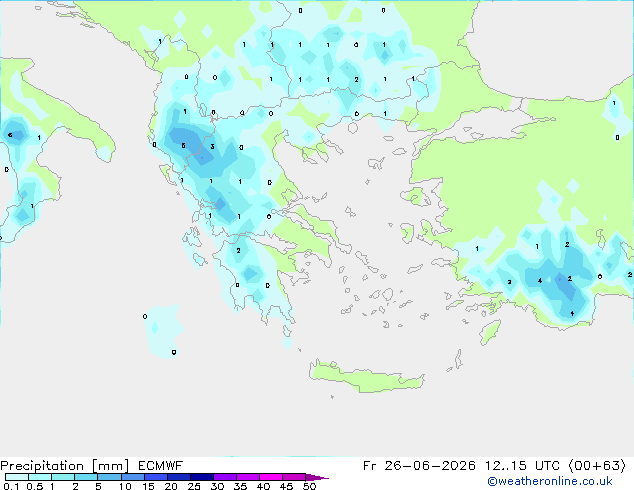Click the legend label '35'
The image size is (634, 490).
pos(240,486)
